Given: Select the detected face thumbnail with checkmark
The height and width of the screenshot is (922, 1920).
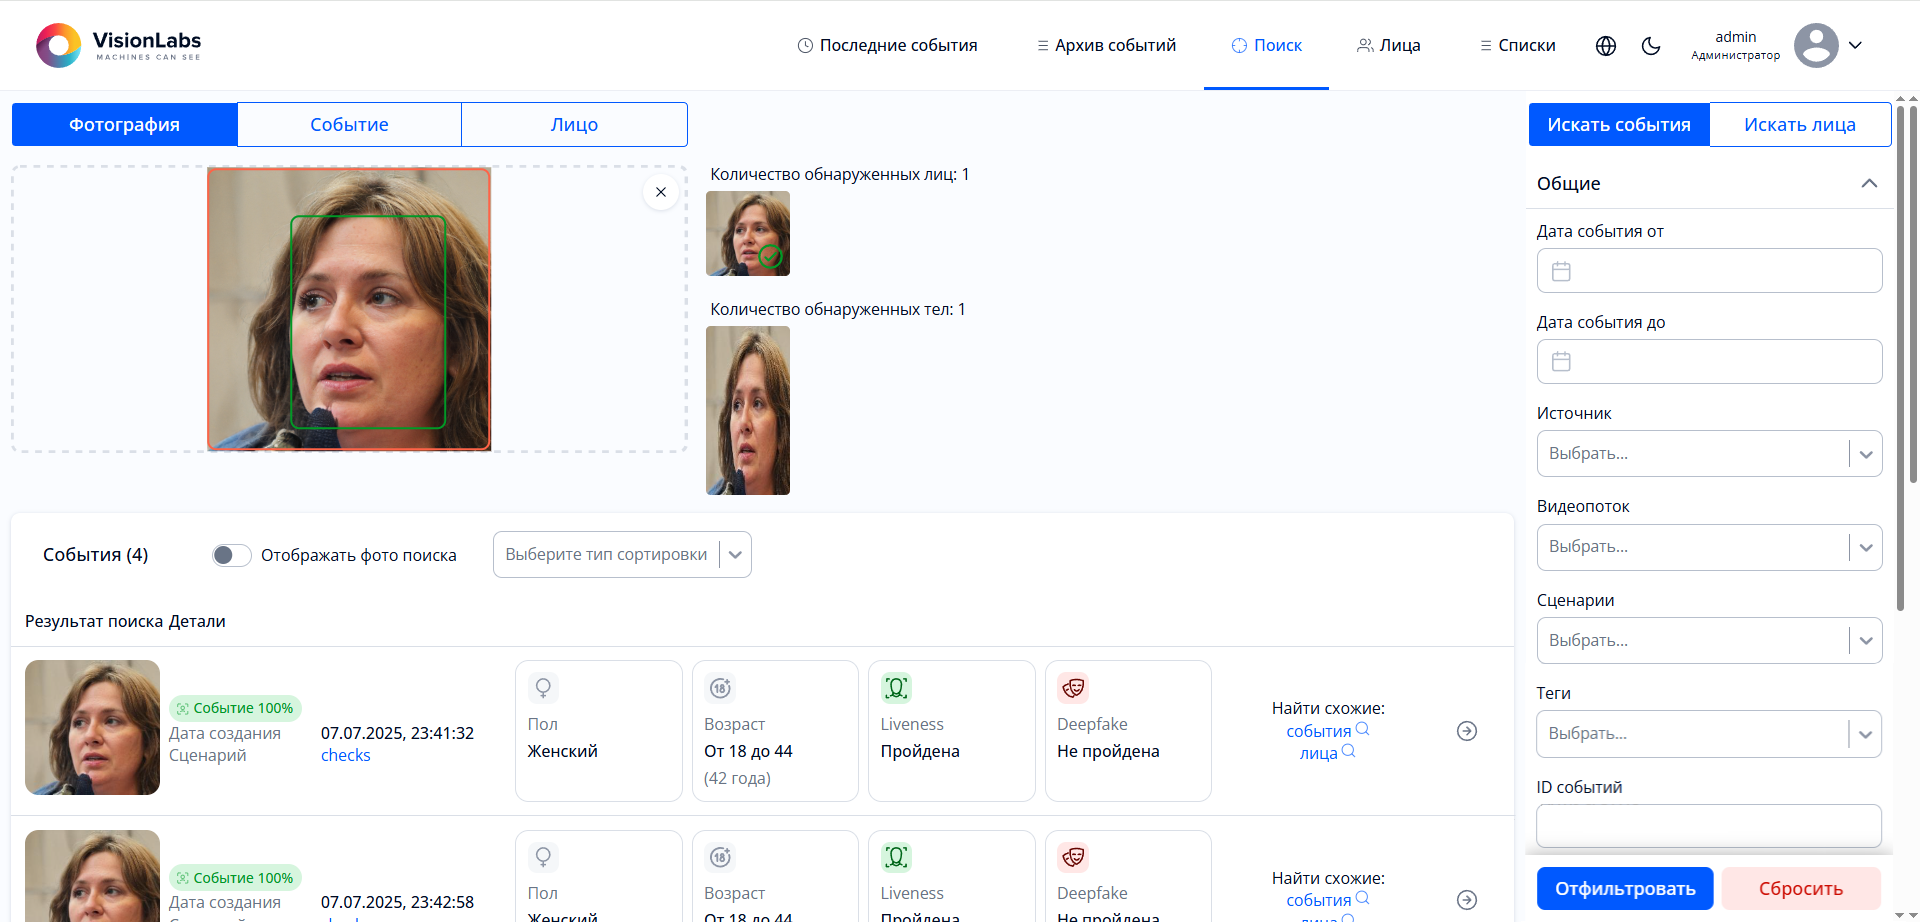Looking at the screenshot, I should point(748,233).
